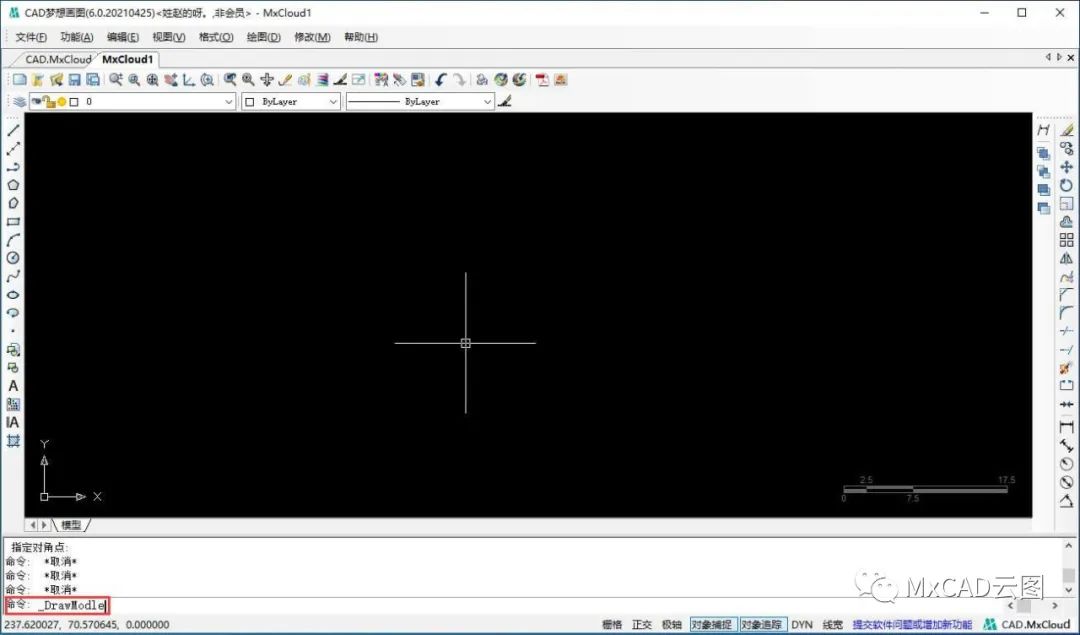Open the 文件(F) menu

click(31, 37)
